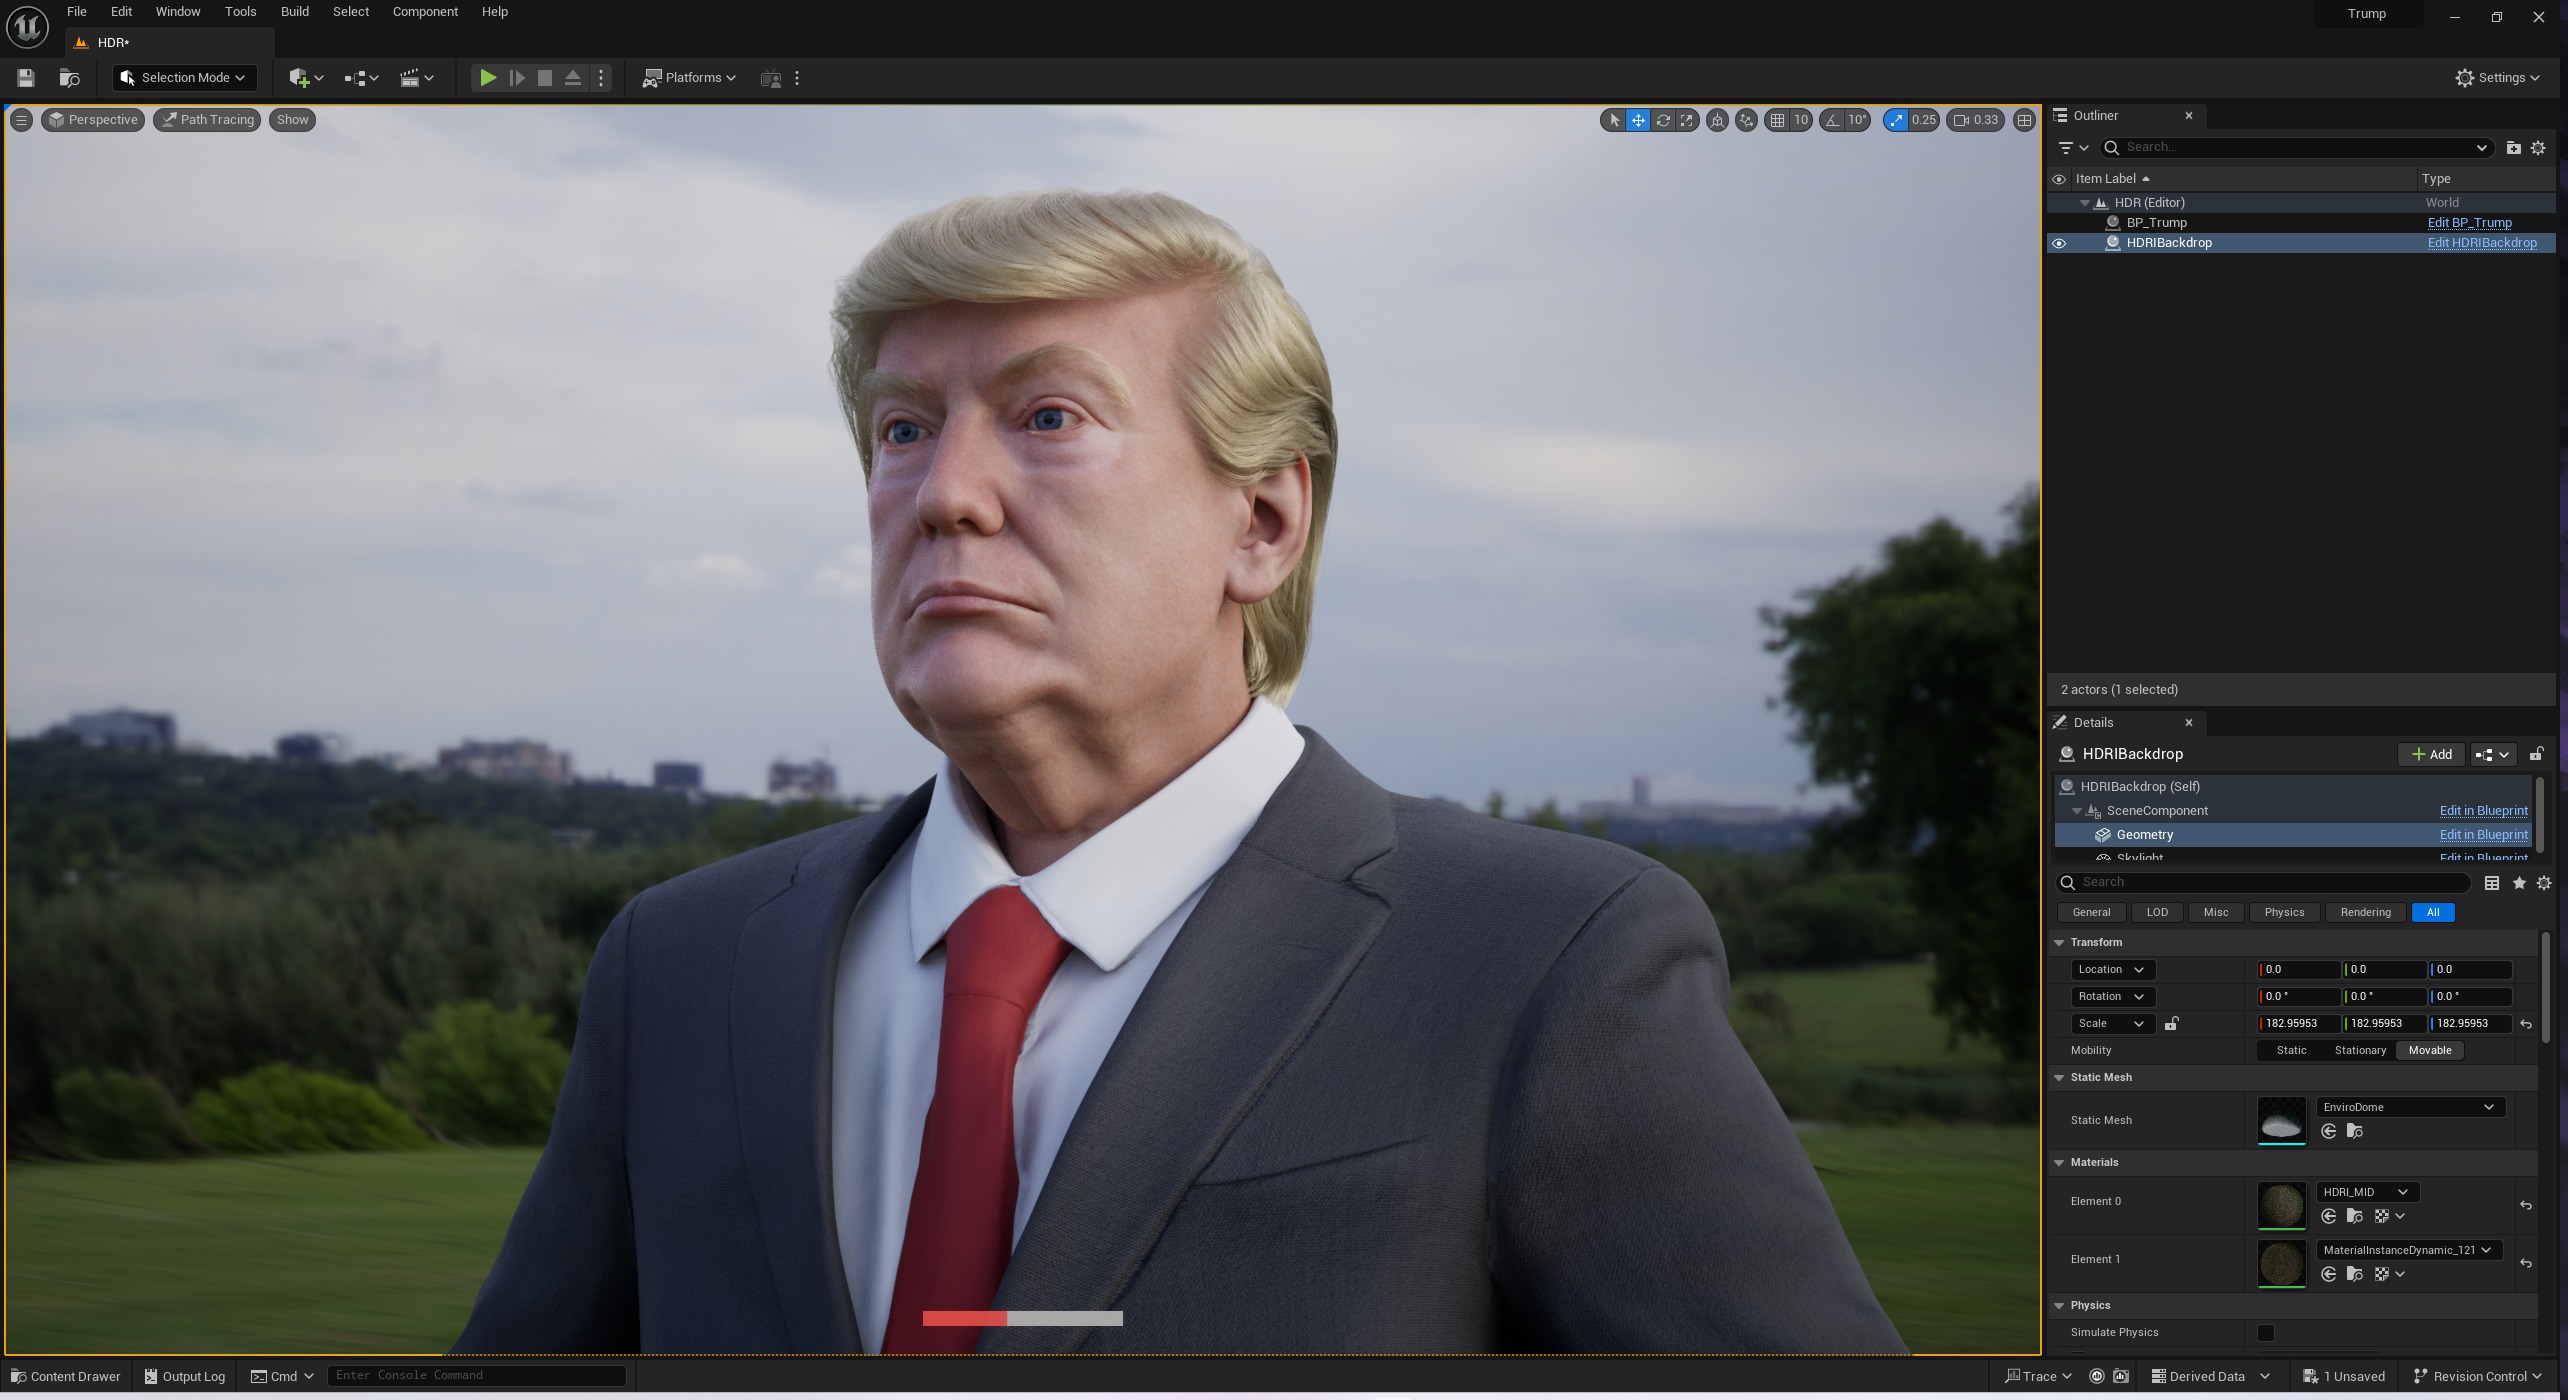Set Mobility to Movable

pyautogui.click(x=2430, y=1051)
